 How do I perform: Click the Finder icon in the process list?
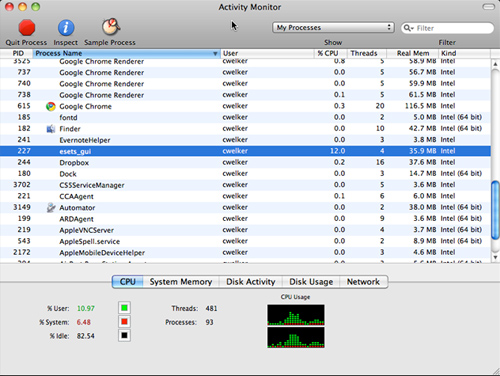pos(51,129)
